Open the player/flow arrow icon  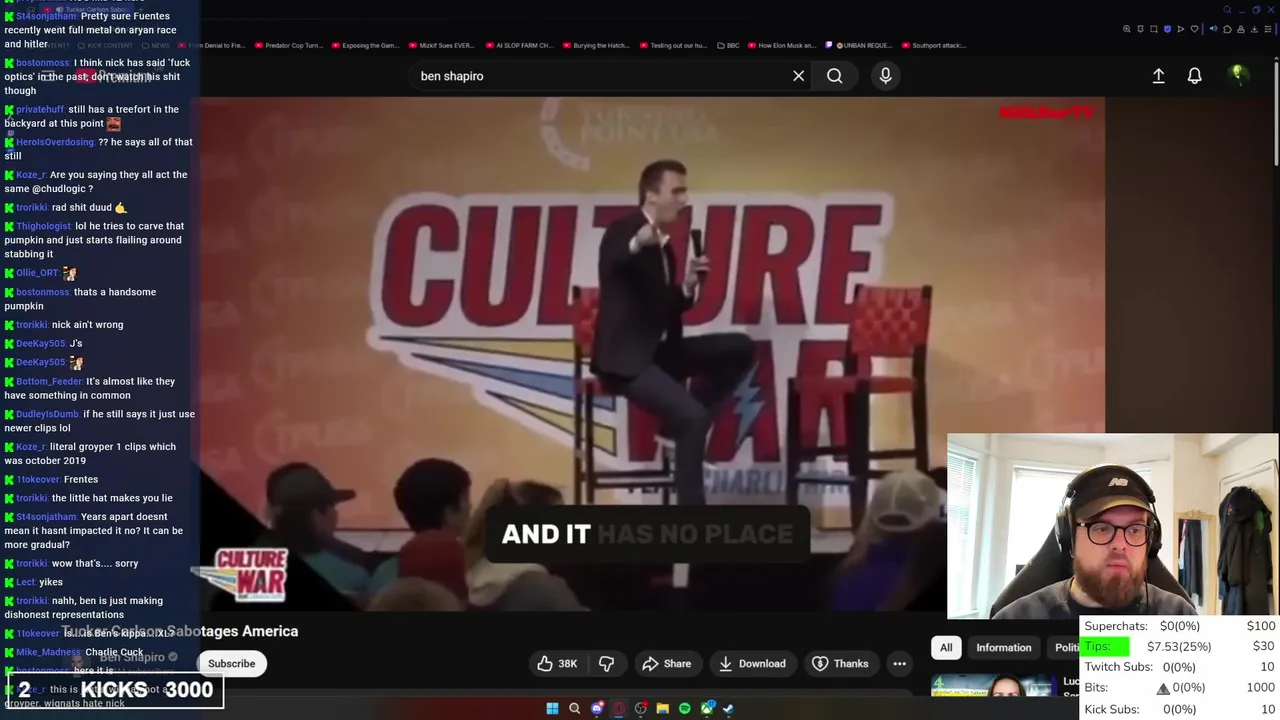1181,29
